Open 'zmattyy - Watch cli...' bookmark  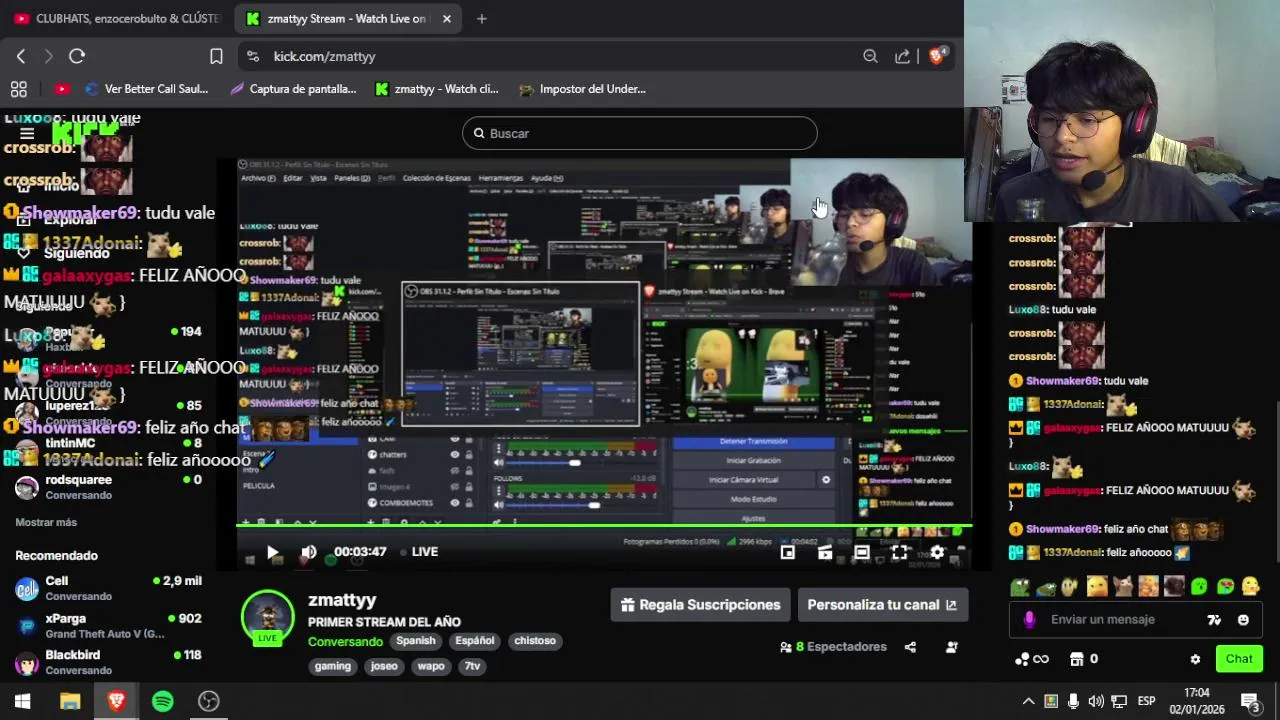436,89
